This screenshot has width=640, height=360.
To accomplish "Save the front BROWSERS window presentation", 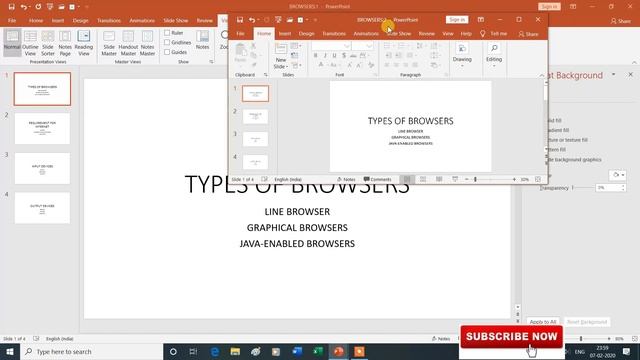I will (240, 20).
